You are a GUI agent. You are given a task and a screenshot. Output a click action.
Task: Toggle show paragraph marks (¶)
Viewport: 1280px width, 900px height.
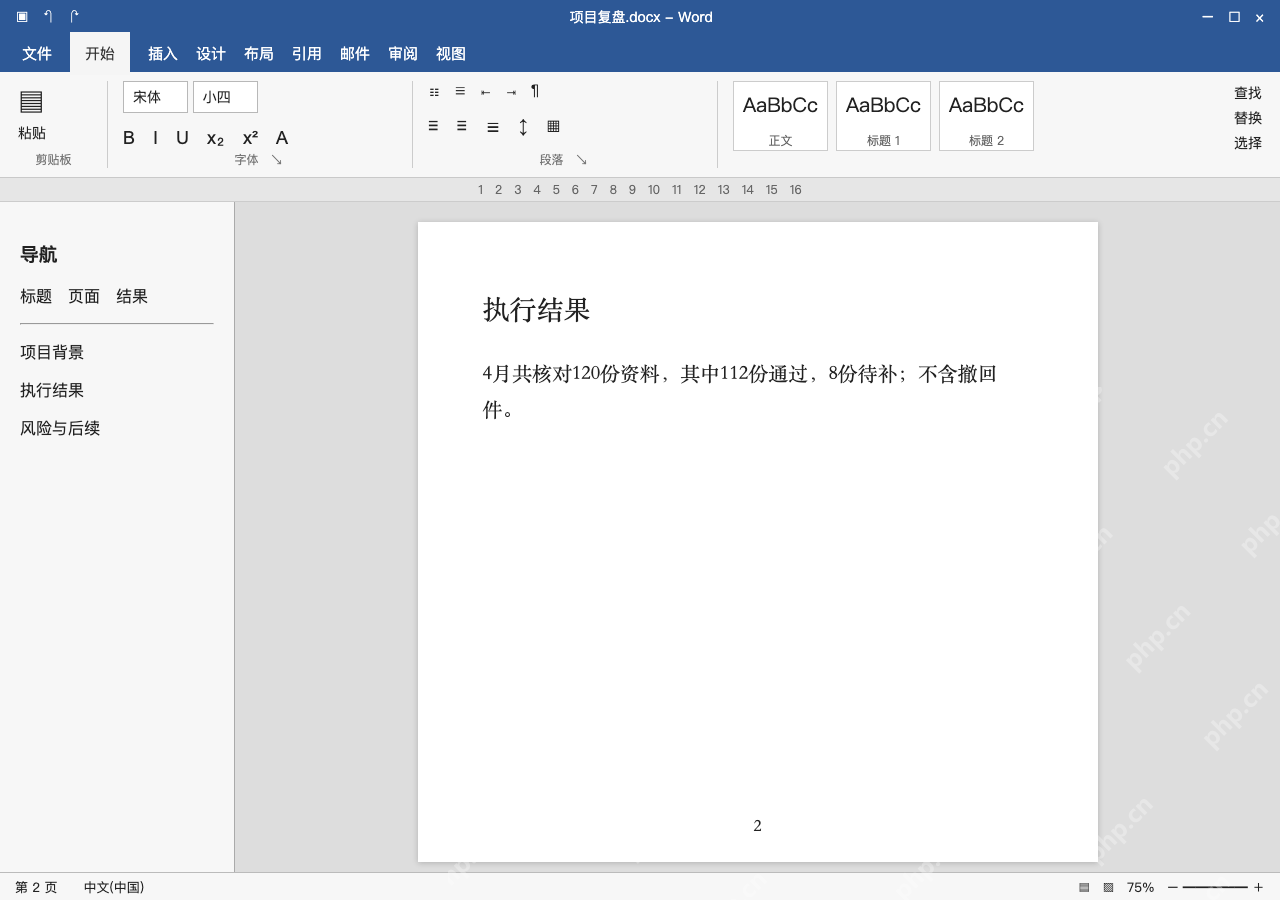(535, 91)
